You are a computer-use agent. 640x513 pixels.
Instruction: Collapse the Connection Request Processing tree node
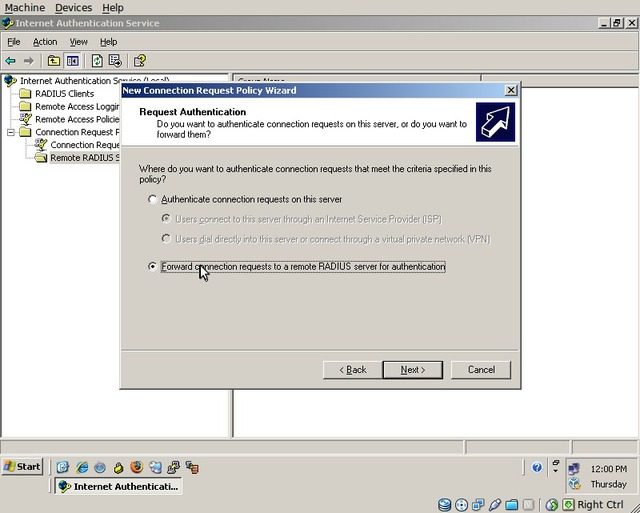tap(11, 132)
